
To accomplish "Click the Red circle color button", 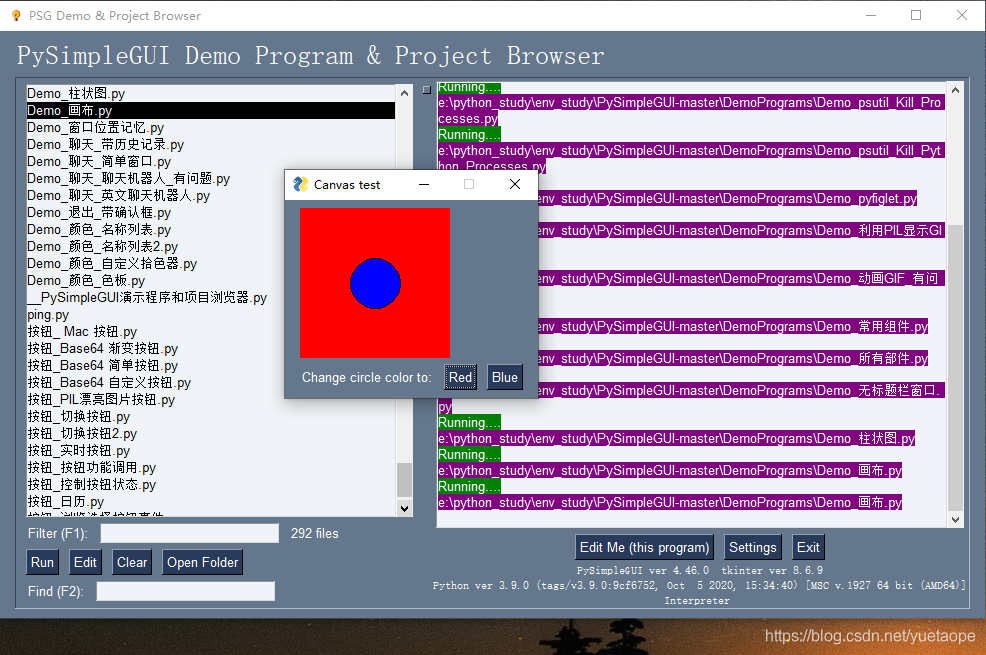I will coord(460,377).
